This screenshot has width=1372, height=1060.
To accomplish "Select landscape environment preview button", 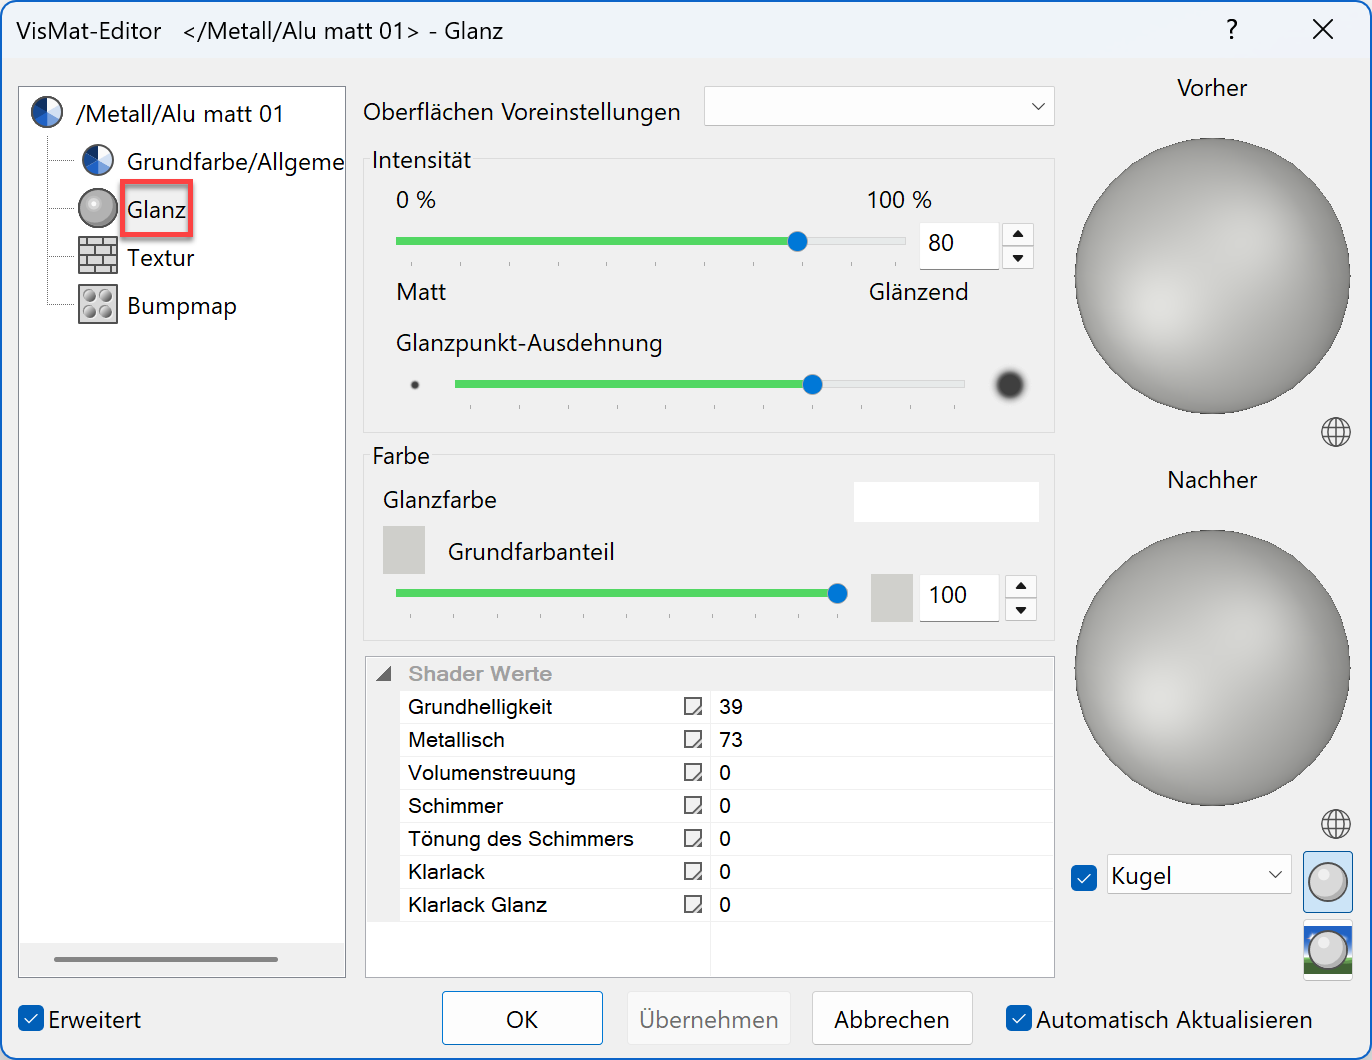I will [1327, 950].
